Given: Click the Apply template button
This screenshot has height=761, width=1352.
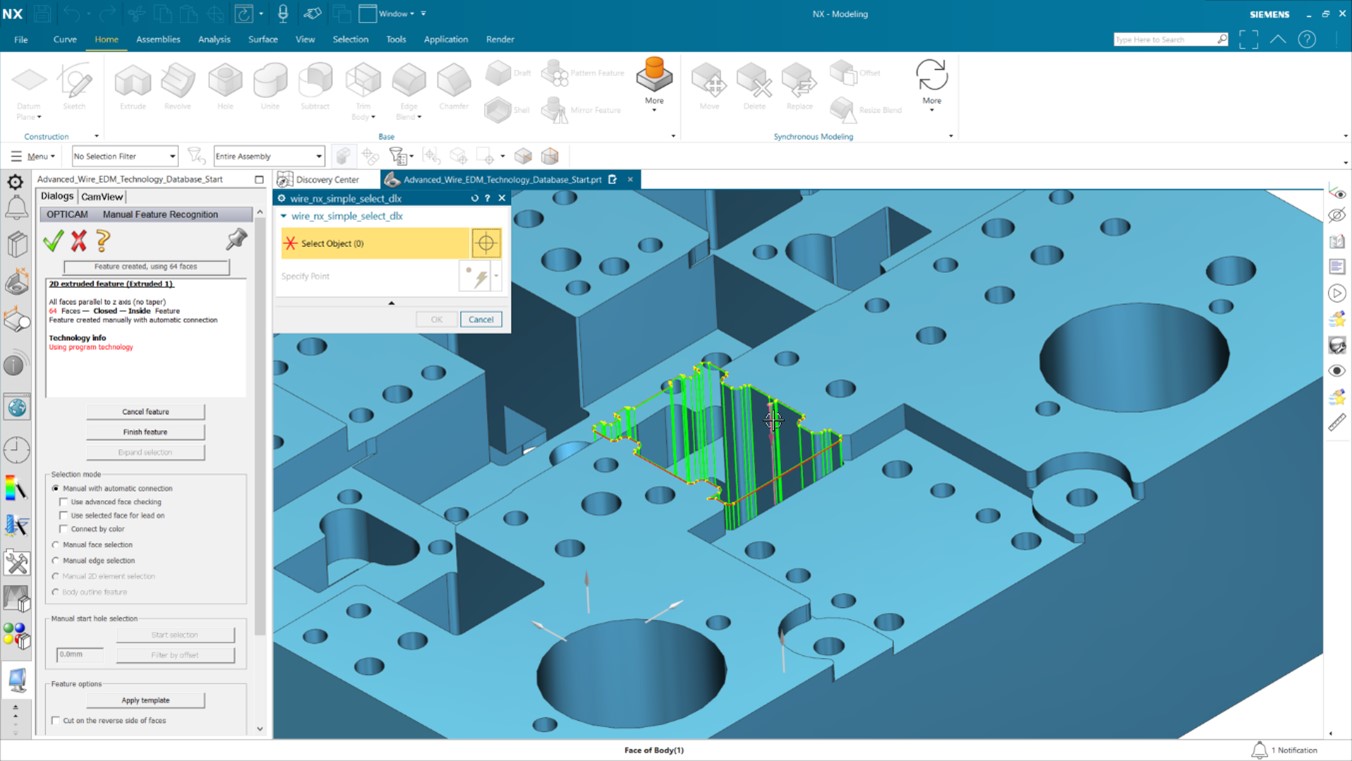Looking at the screenshot, I should point(145,700).
